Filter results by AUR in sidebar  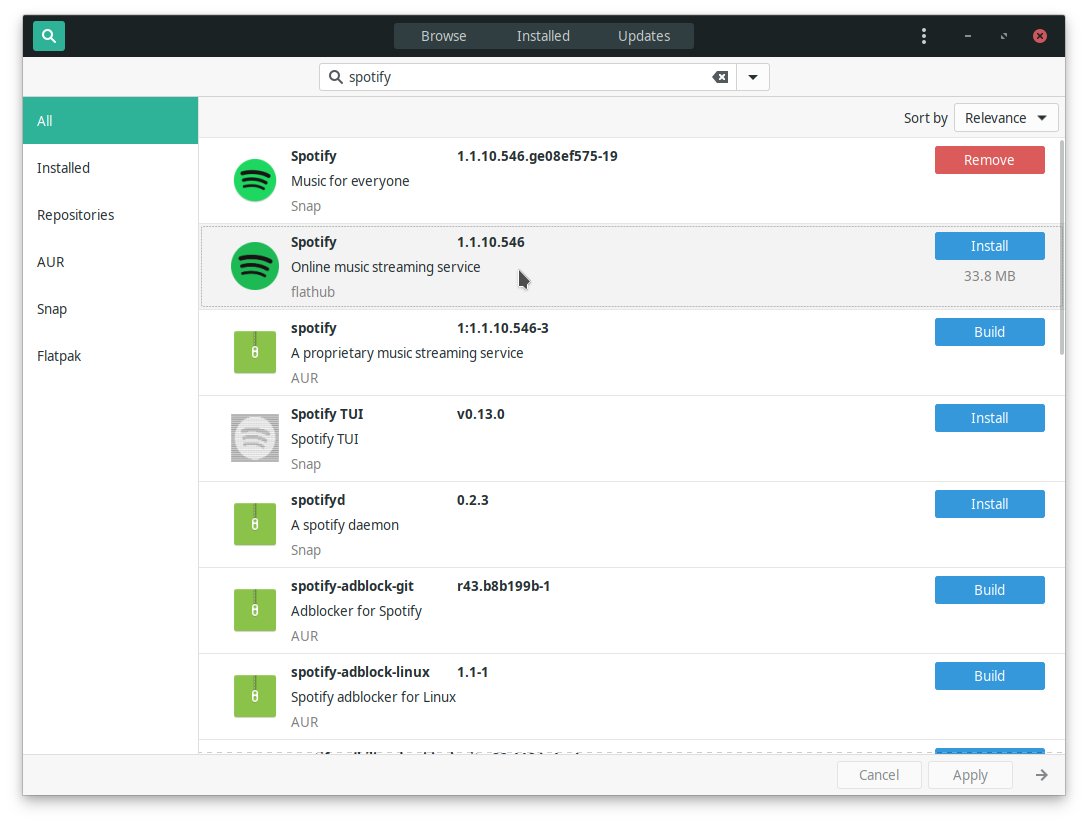point(110,262)
